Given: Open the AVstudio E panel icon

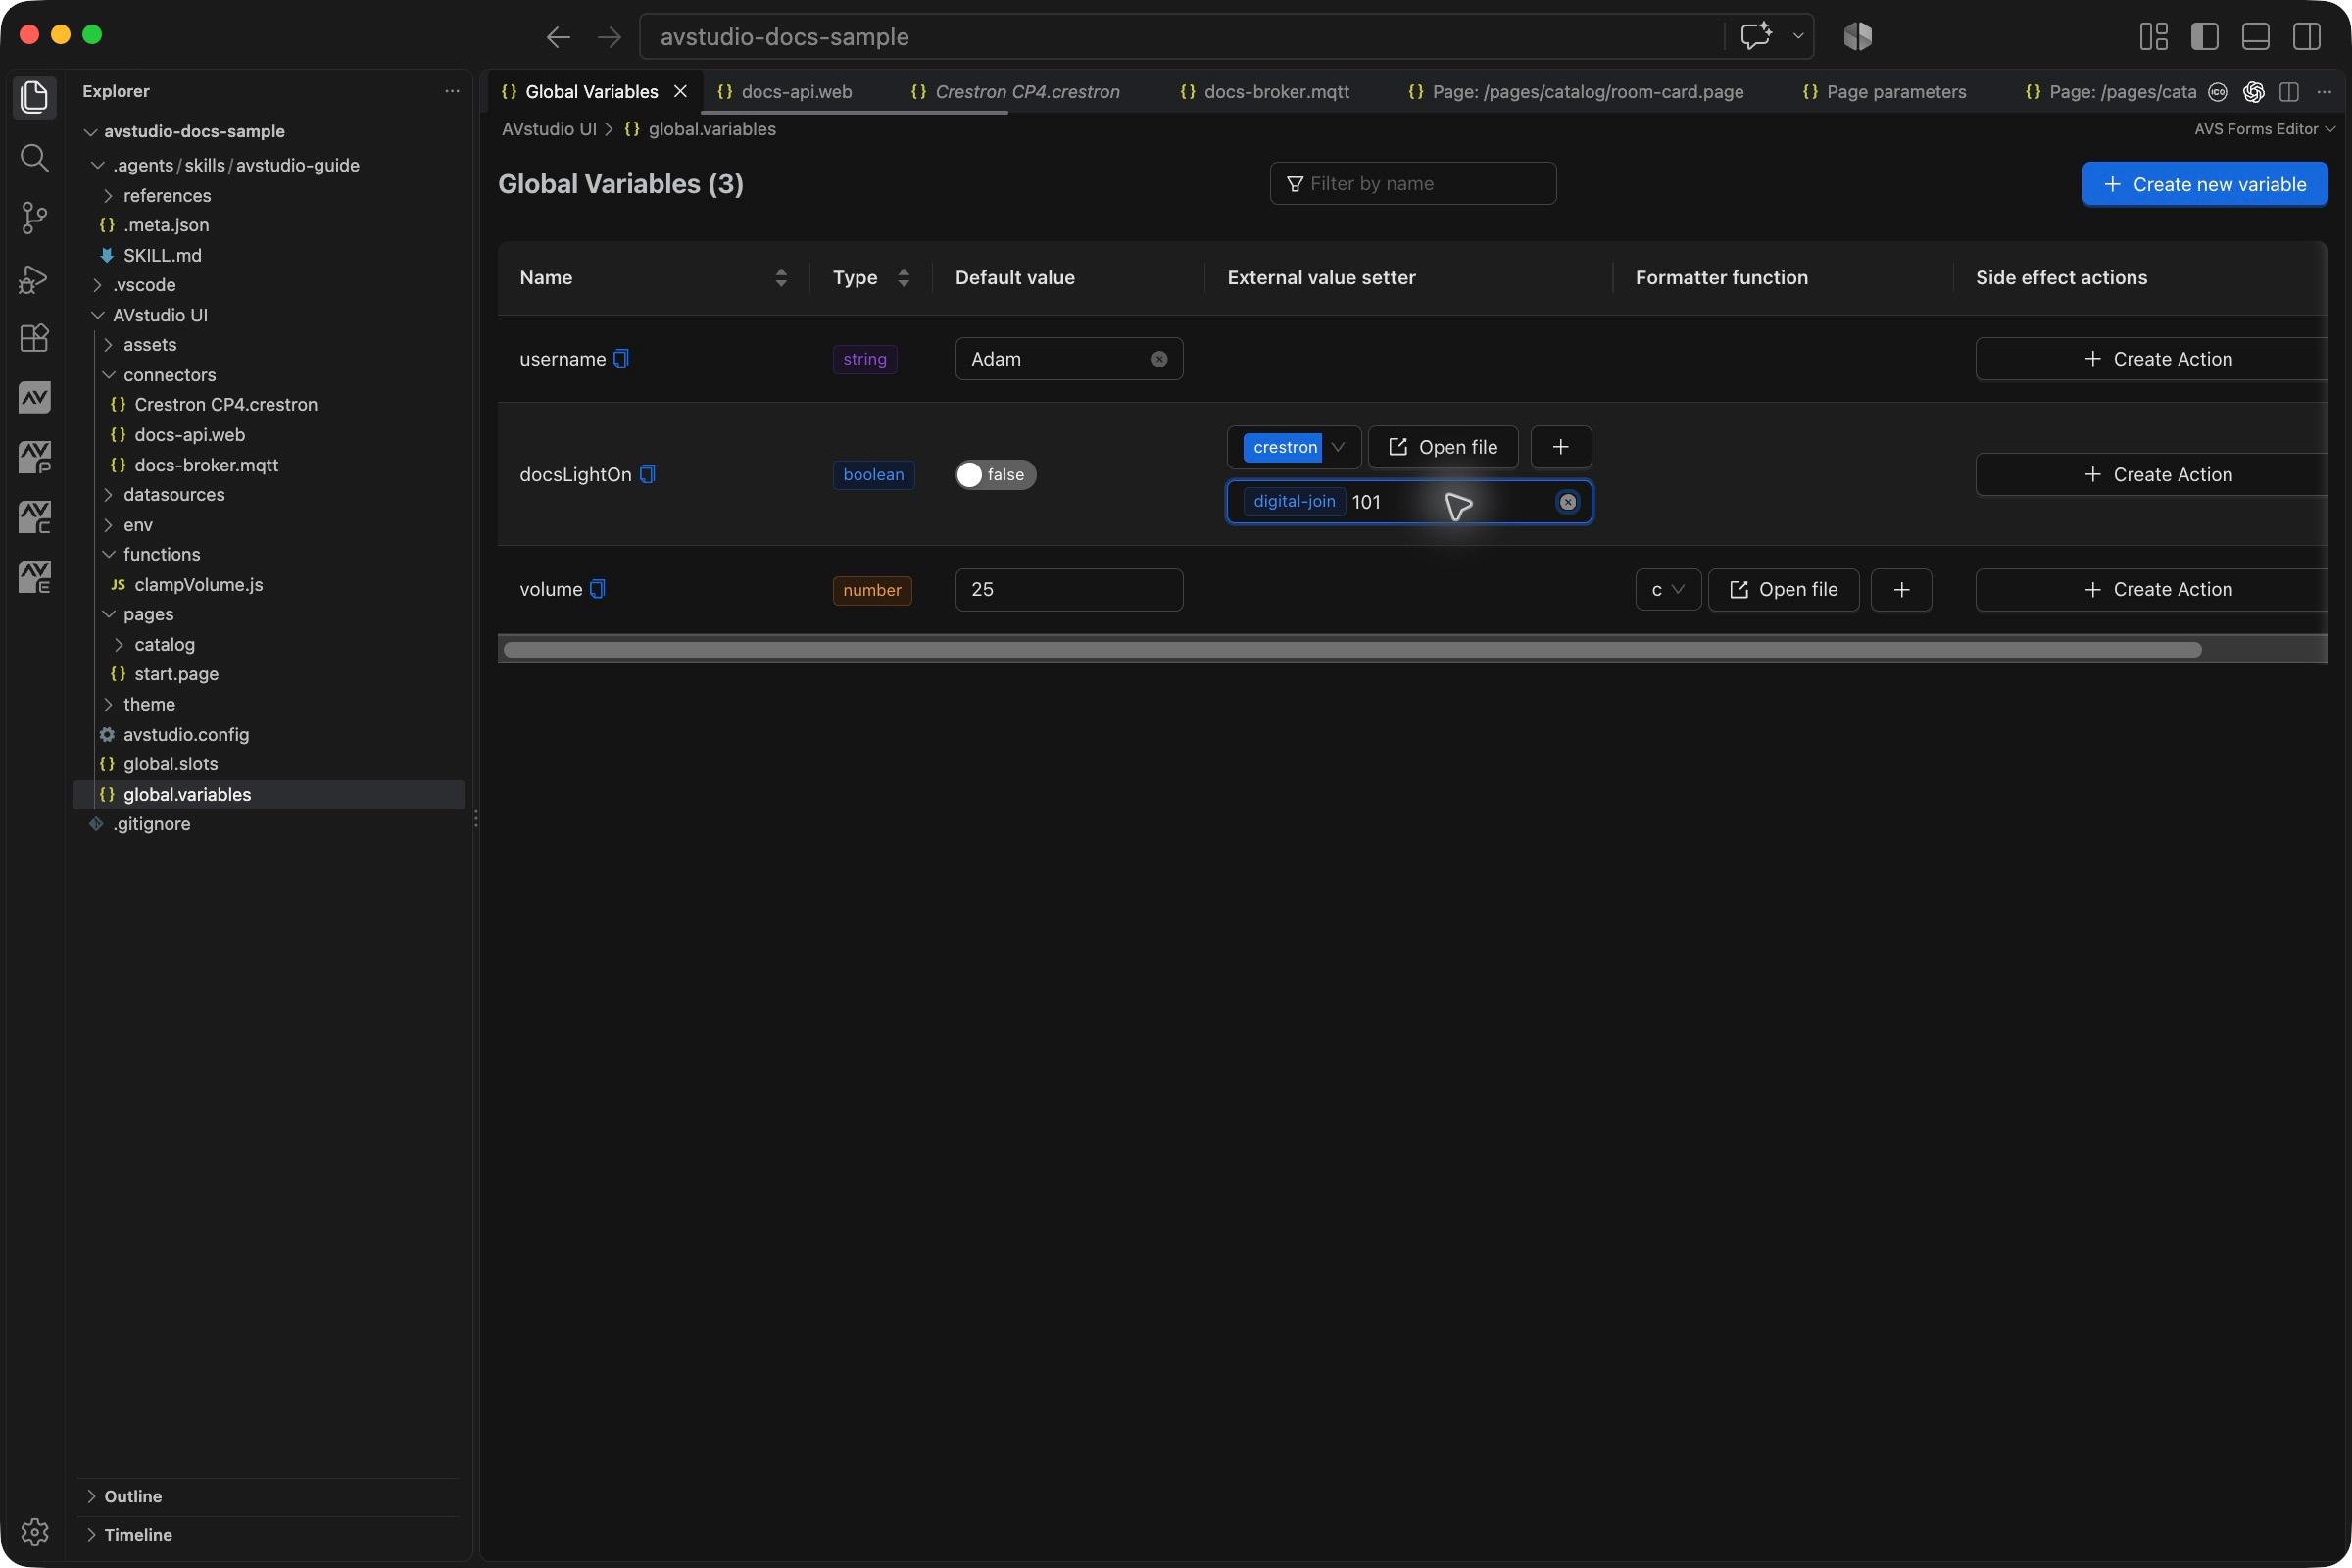Looking at the screenshot, I should click(x=34, y=577).
